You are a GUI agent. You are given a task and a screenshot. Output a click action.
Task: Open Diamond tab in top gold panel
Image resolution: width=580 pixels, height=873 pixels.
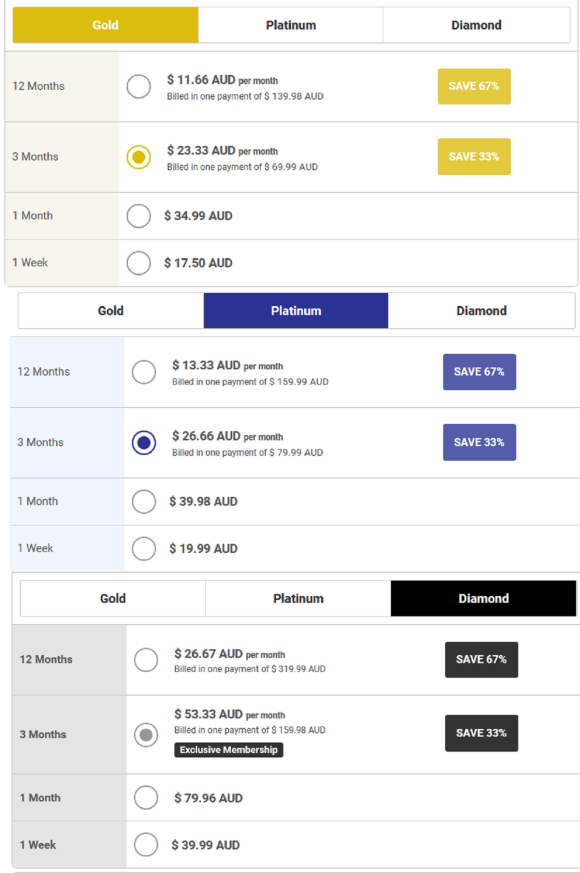coord(476,25)
